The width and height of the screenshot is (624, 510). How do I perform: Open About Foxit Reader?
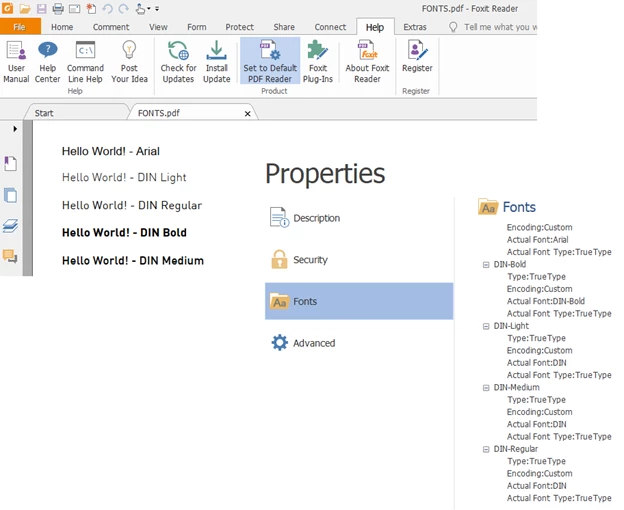click(x=367, y=62)
